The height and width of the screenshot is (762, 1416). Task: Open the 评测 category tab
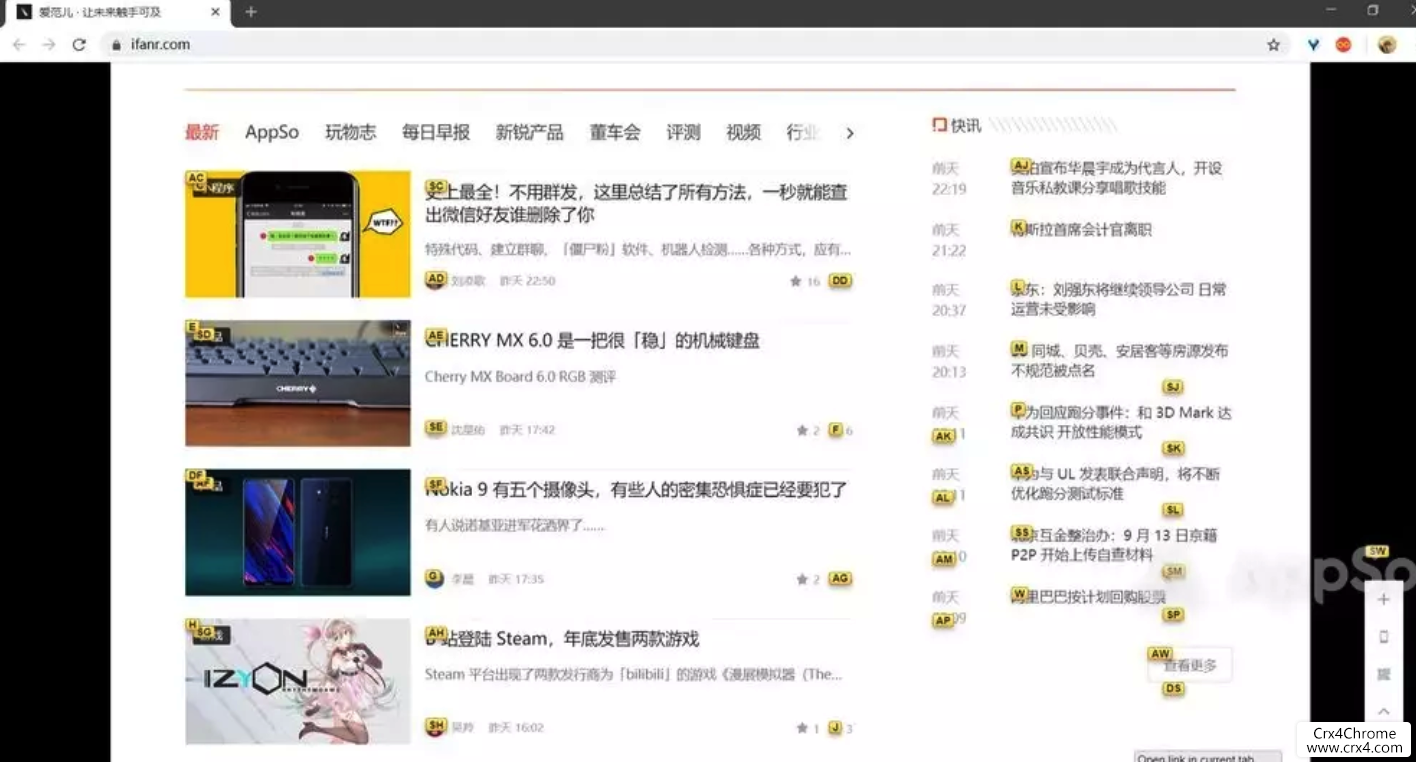(683, 133)
